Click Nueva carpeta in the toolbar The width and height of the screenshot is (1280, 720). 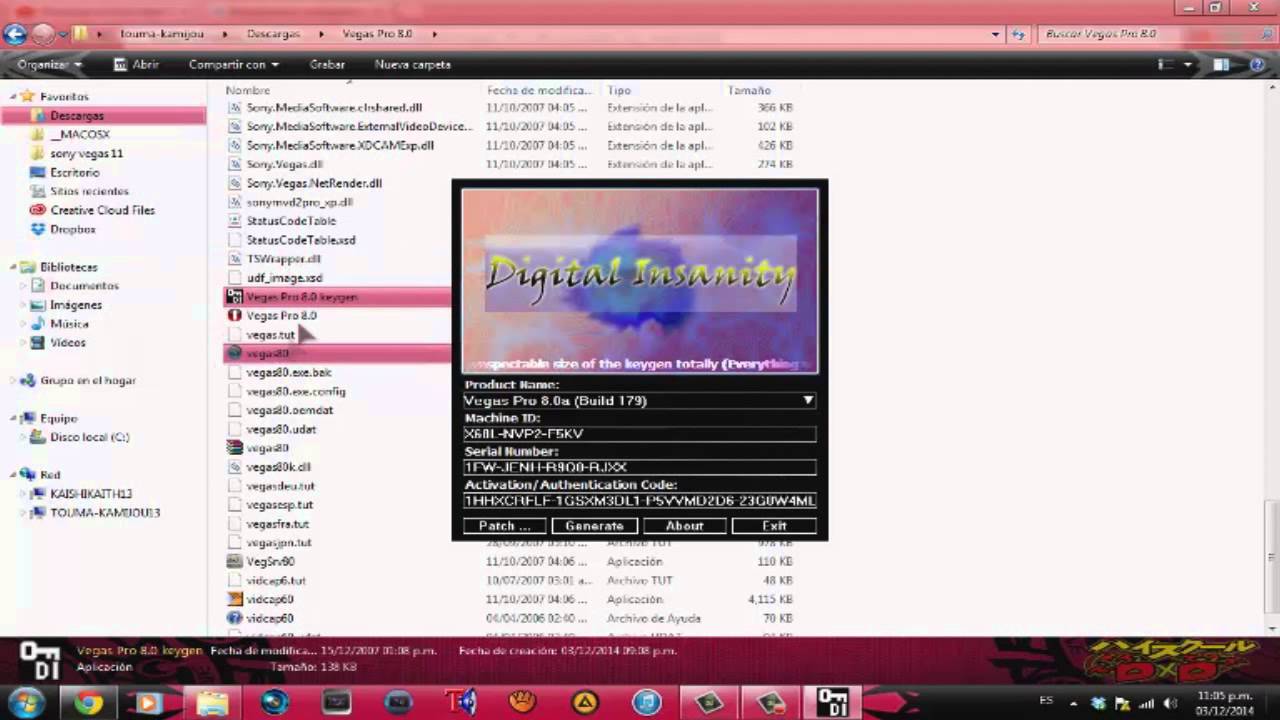[412, 64]
